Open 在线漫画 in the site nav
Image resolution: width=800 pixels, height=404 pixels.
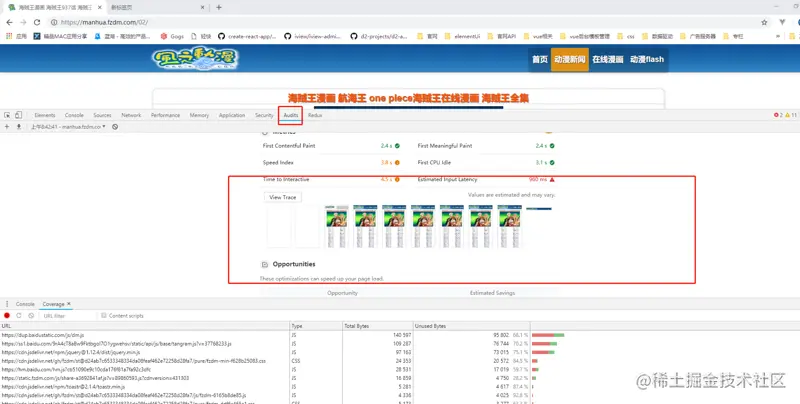[x=608, y=60]
